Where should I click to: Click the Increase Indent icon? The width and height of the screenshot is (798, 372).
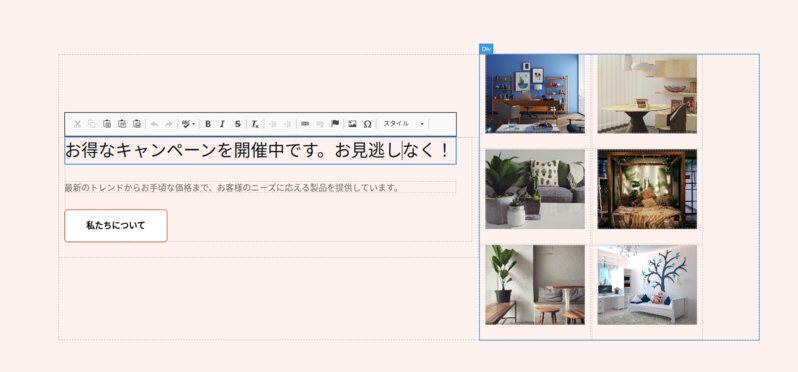[287, 124]
